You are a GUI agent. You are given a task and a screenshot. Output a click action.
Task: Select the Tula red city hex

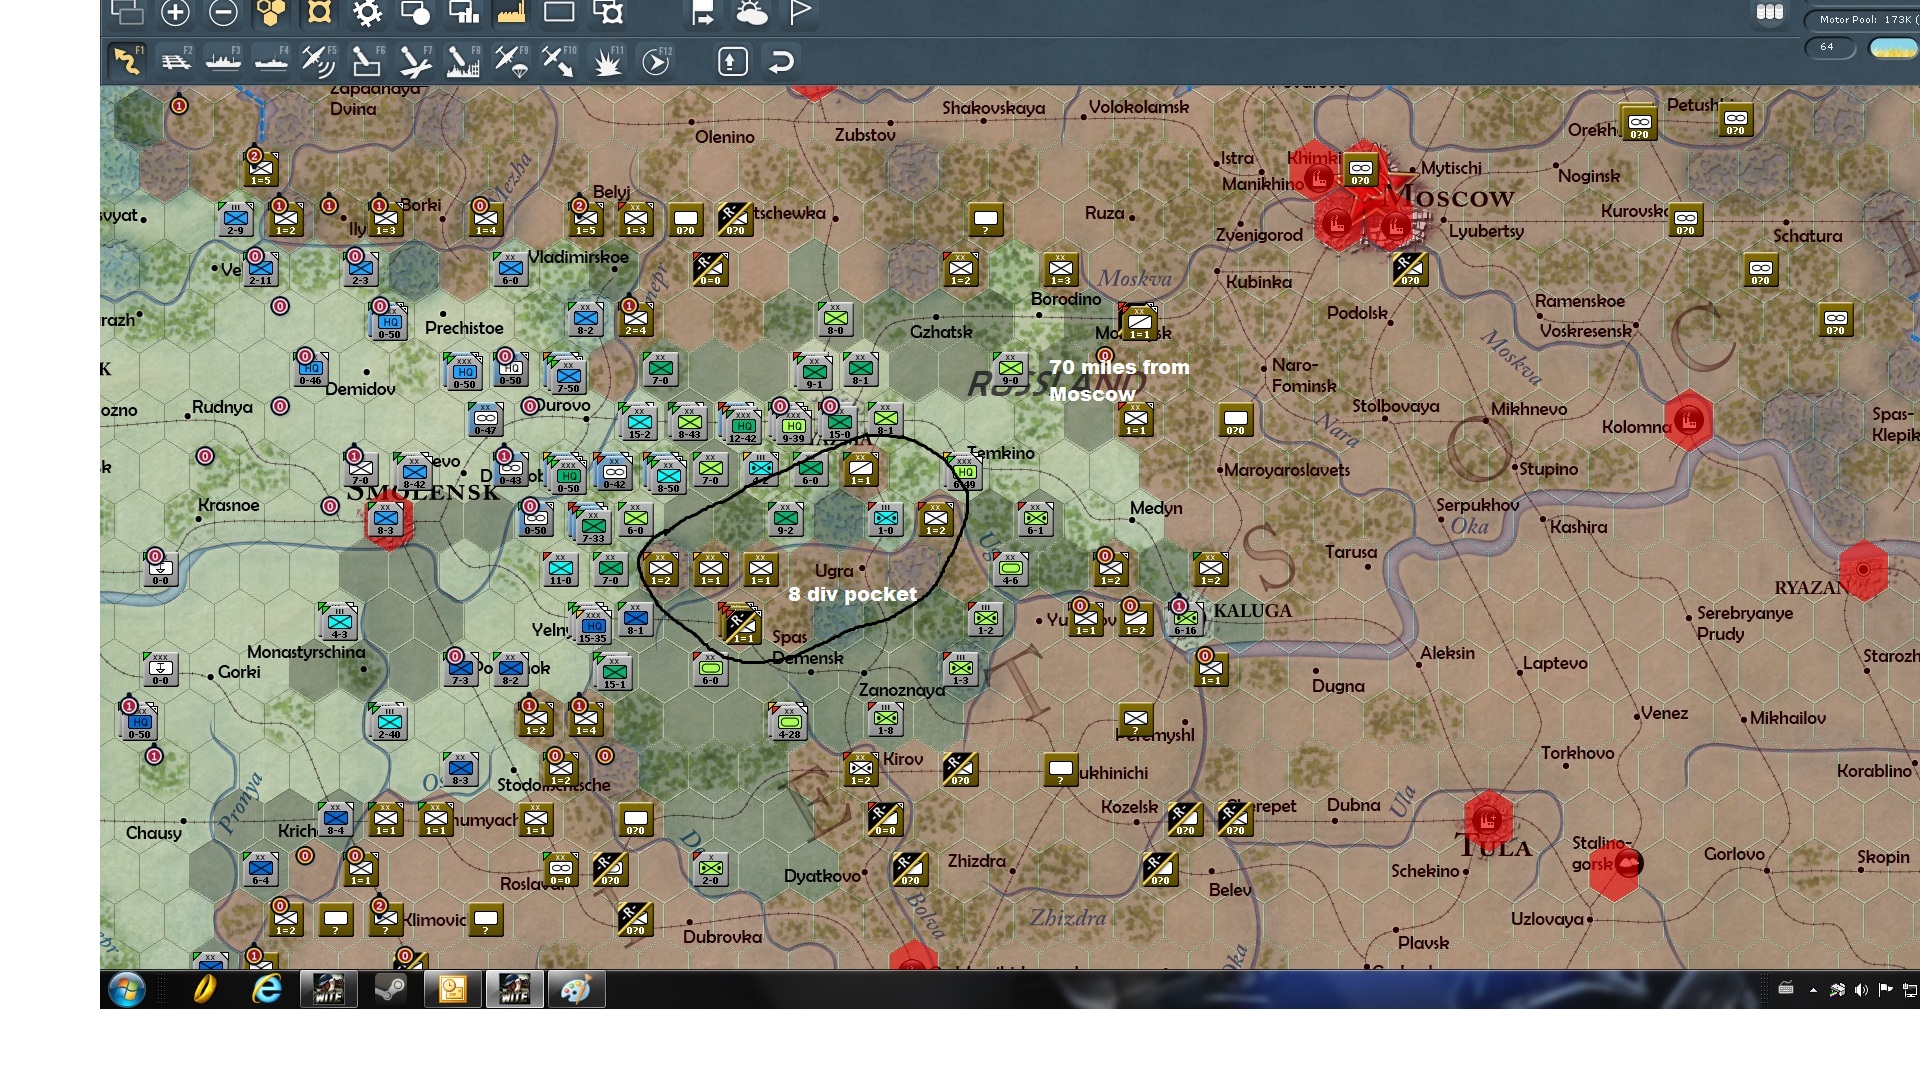click(1488, 820)
